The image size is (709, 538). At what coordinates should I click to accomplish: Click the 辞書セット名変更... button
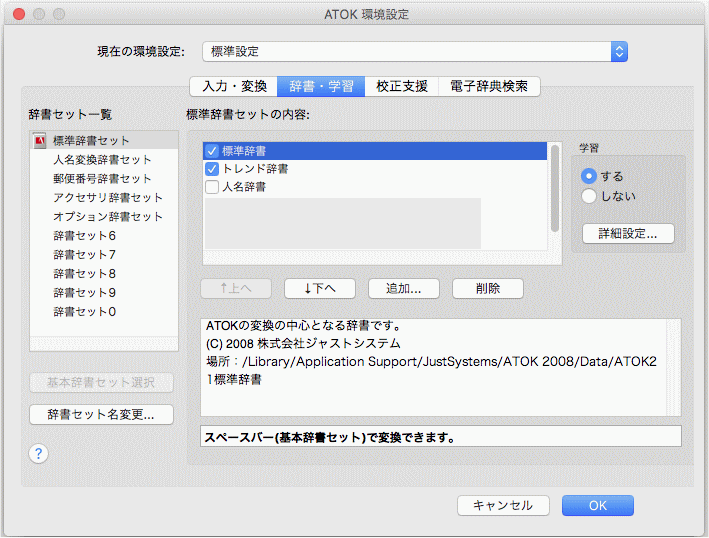[101, 415]
